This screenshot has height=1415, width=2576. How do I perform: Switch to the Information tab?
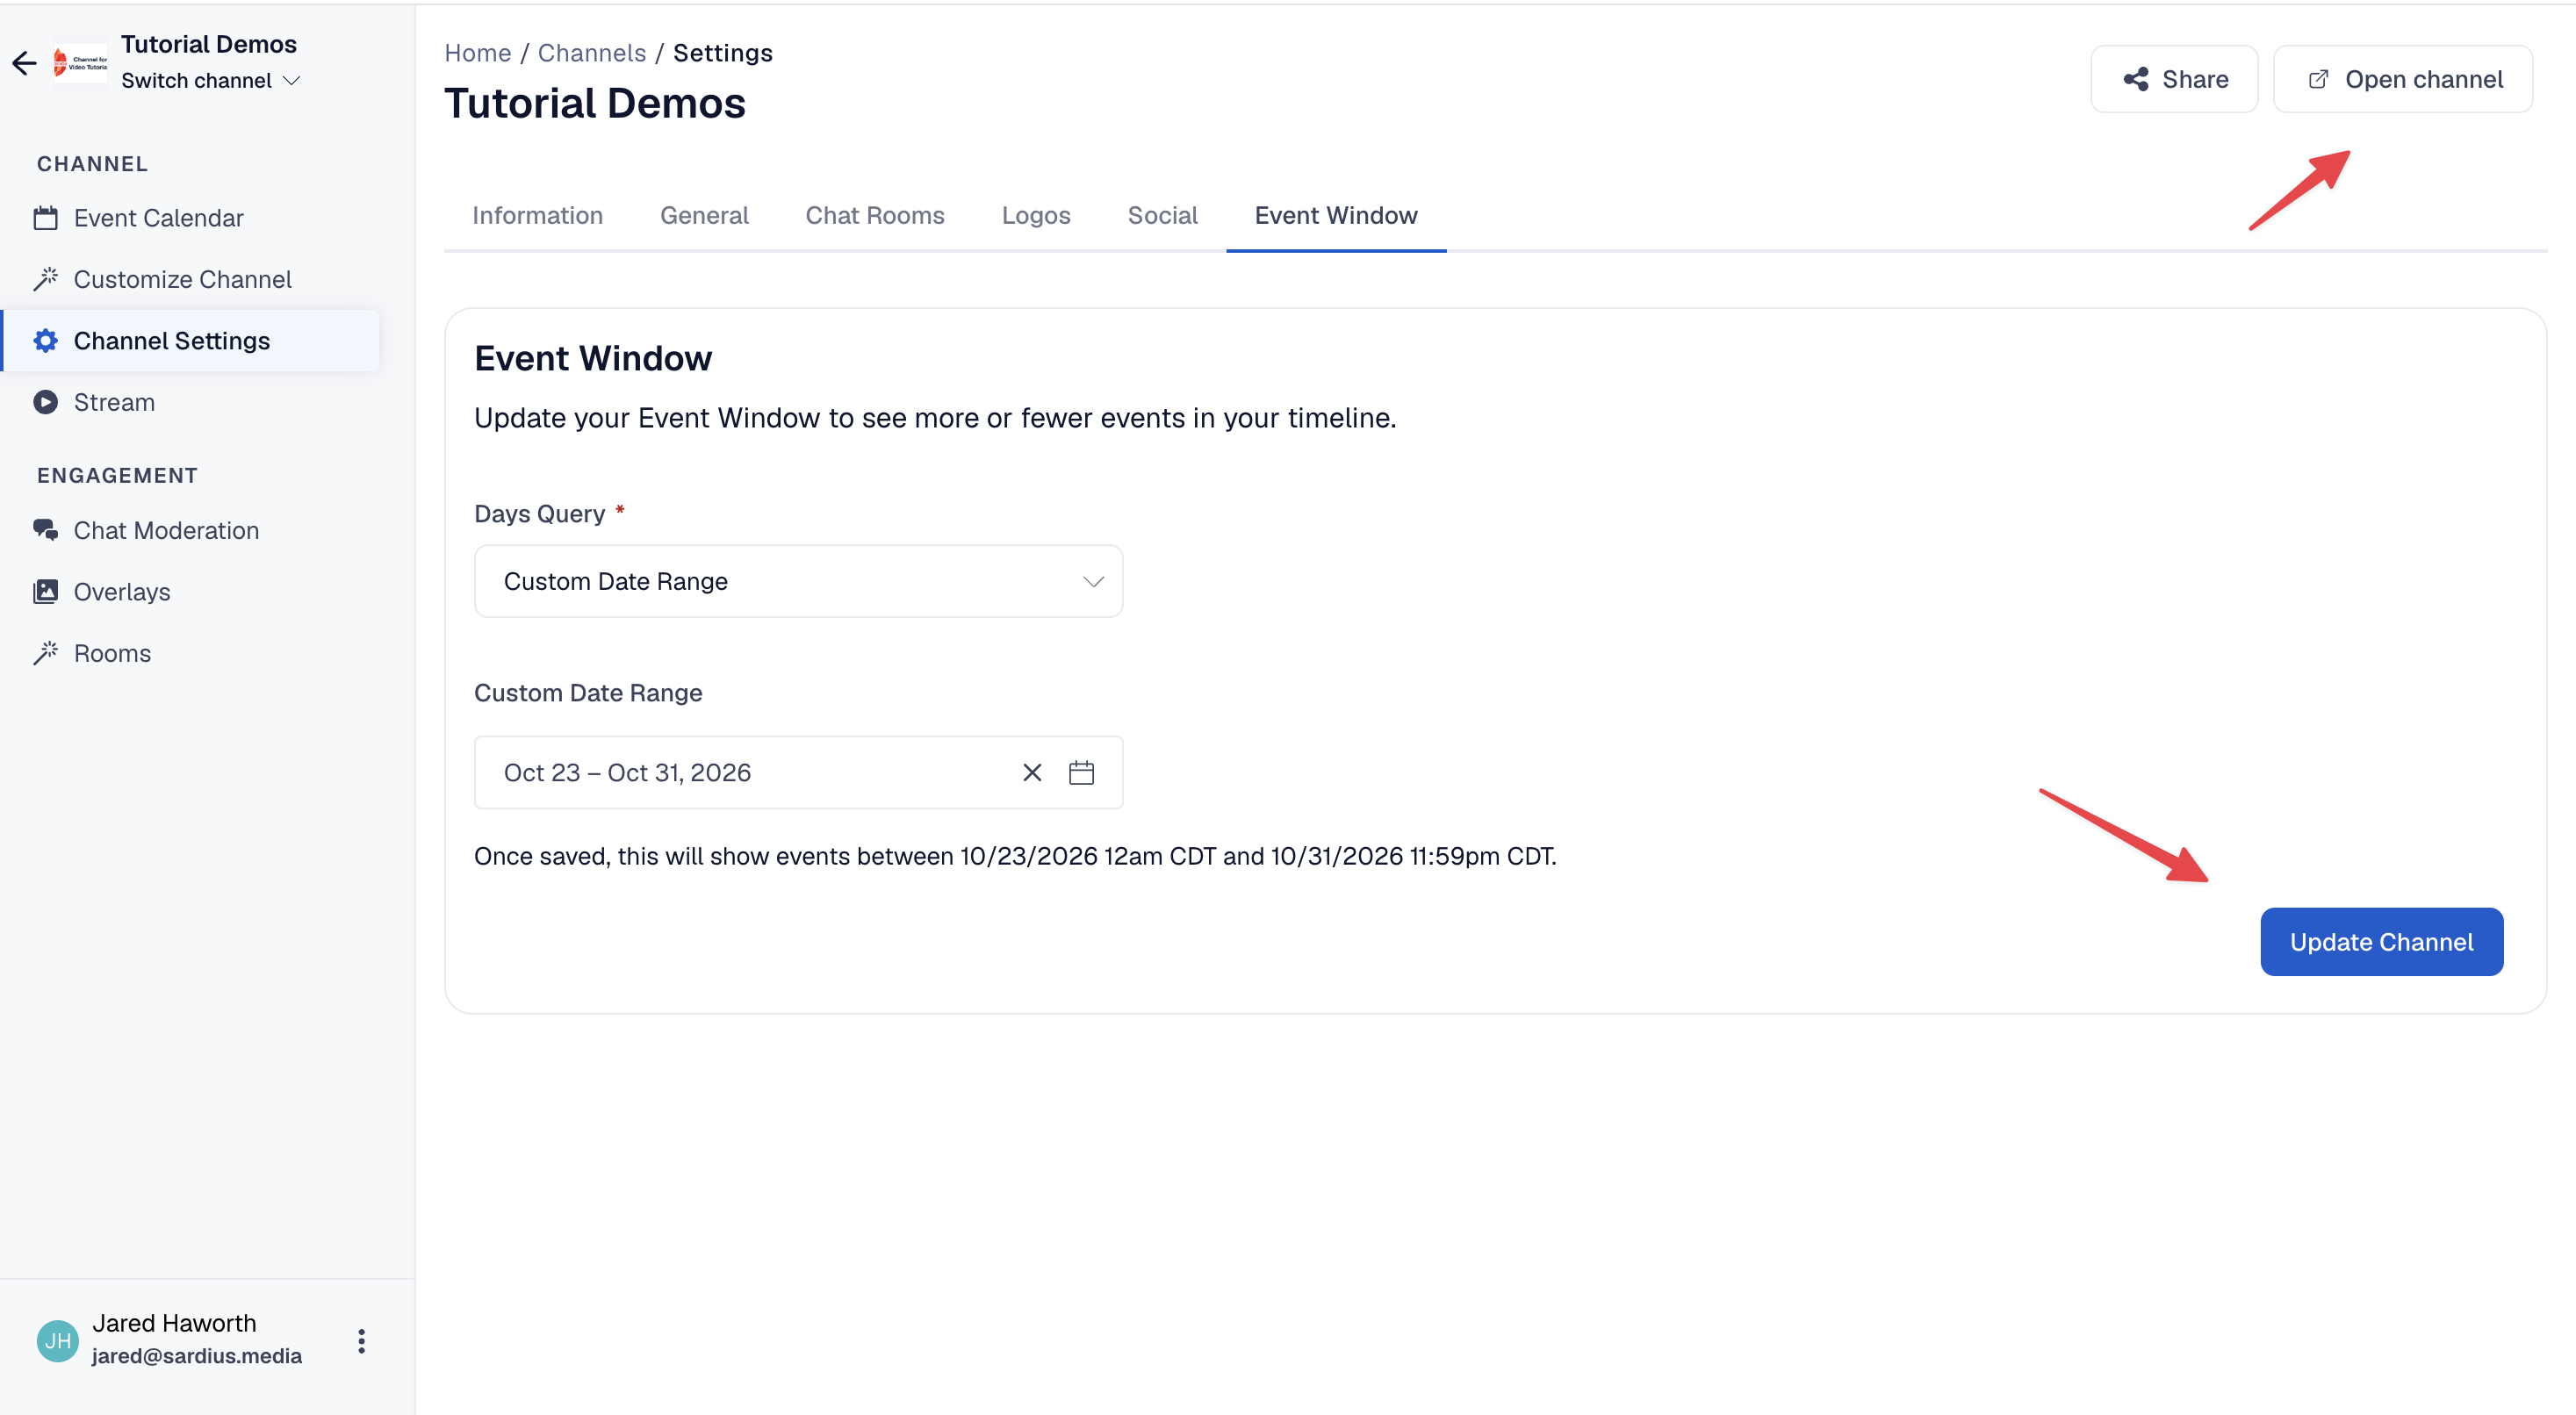tap(537, 215)
